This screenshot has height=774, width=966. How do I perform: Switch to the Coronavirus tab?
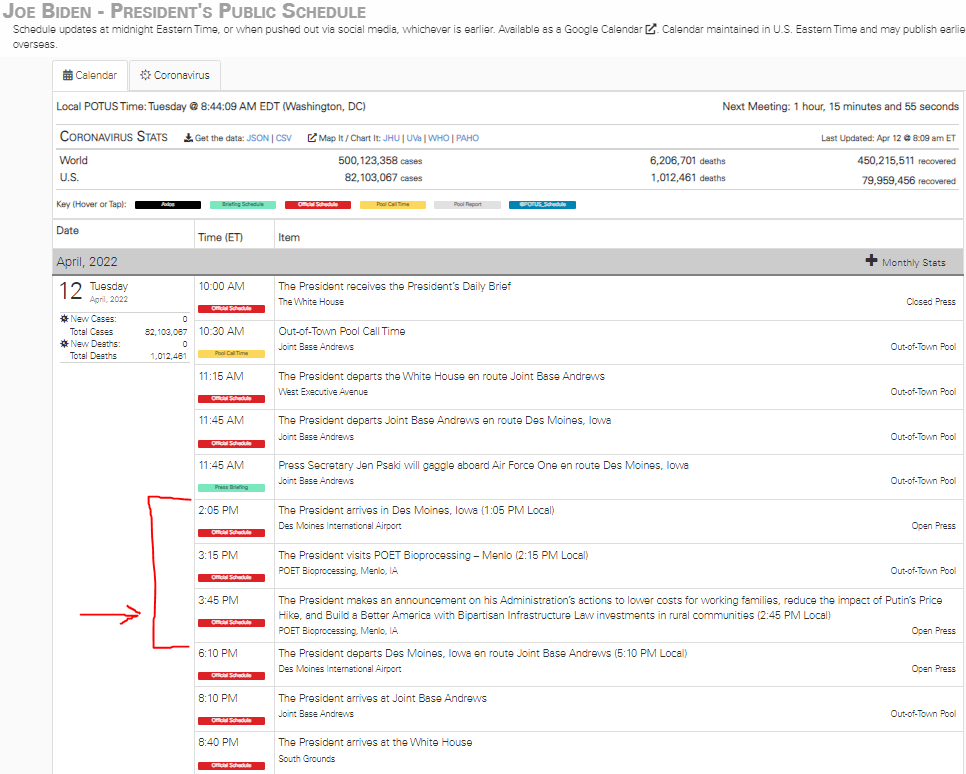(175, 75)
